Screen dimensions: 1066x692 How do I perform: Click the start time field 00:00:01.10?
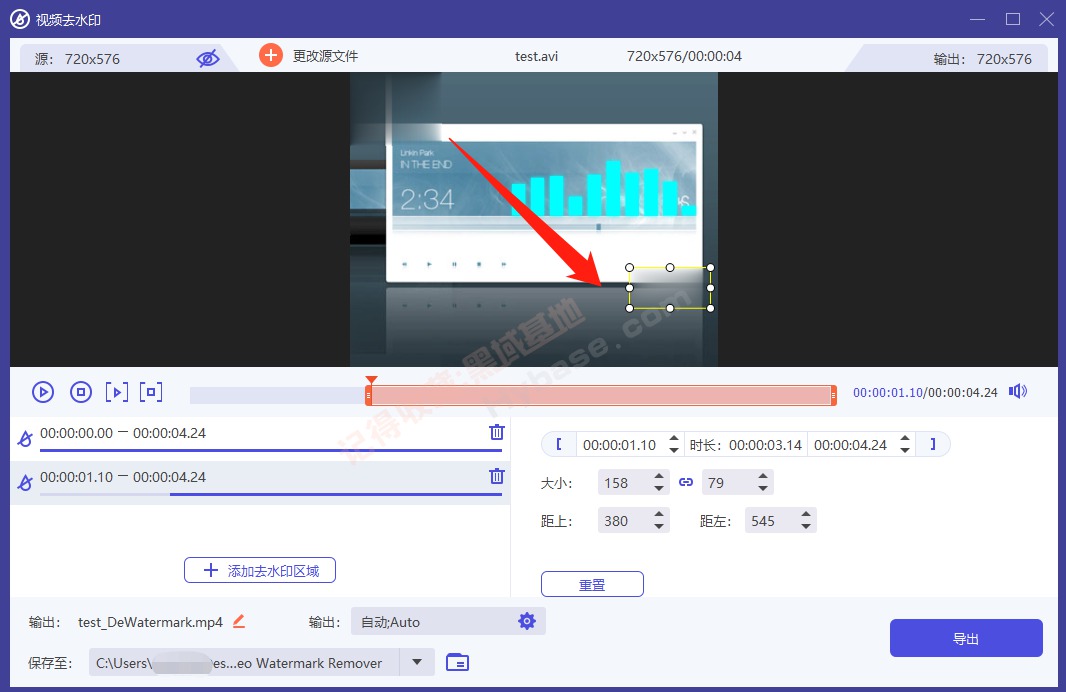tap(619, 445)
